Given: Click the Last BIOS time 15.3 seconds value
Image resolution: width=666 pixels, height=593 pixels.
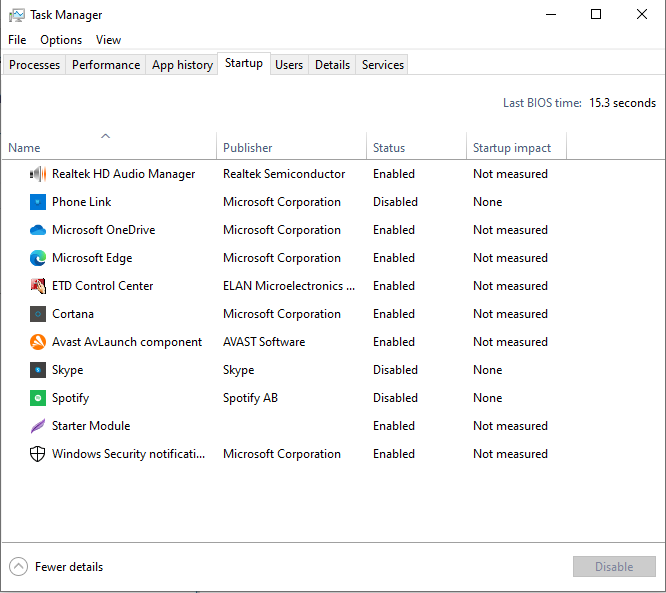Looking at the screenshot, I should point(622,103).
